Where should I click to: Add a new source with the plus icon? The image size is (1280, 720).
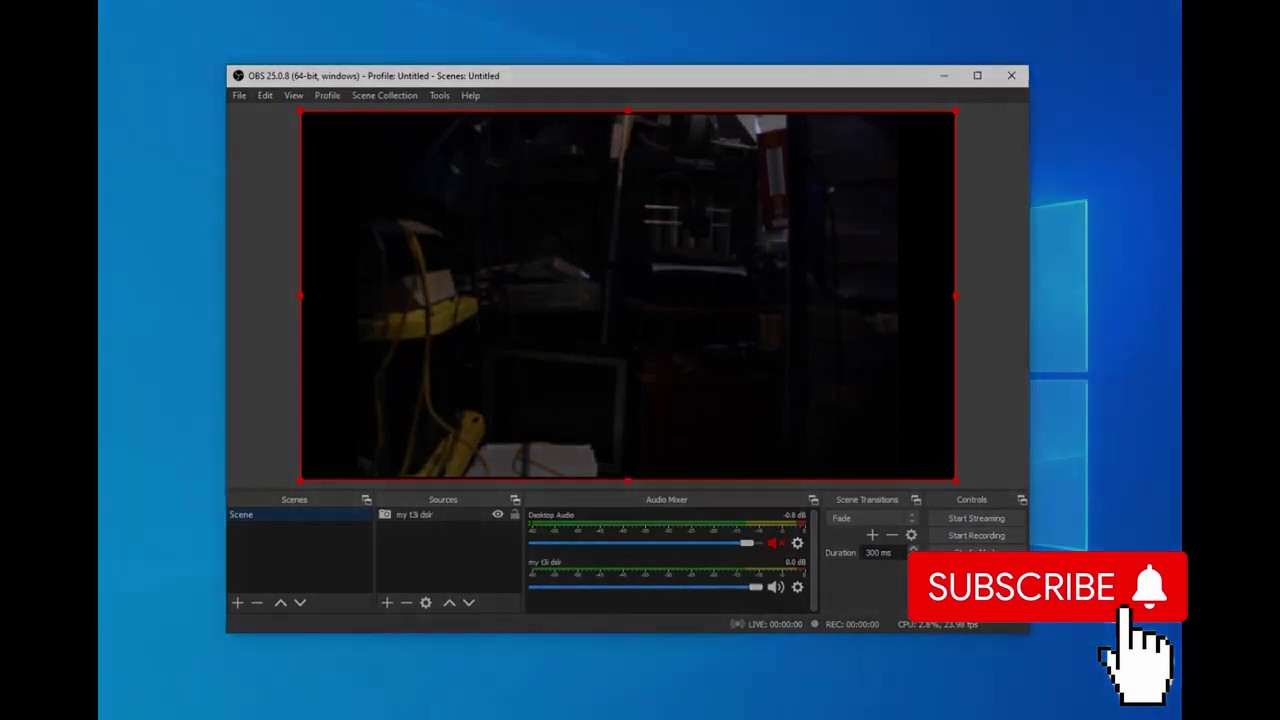click(387, 603)
